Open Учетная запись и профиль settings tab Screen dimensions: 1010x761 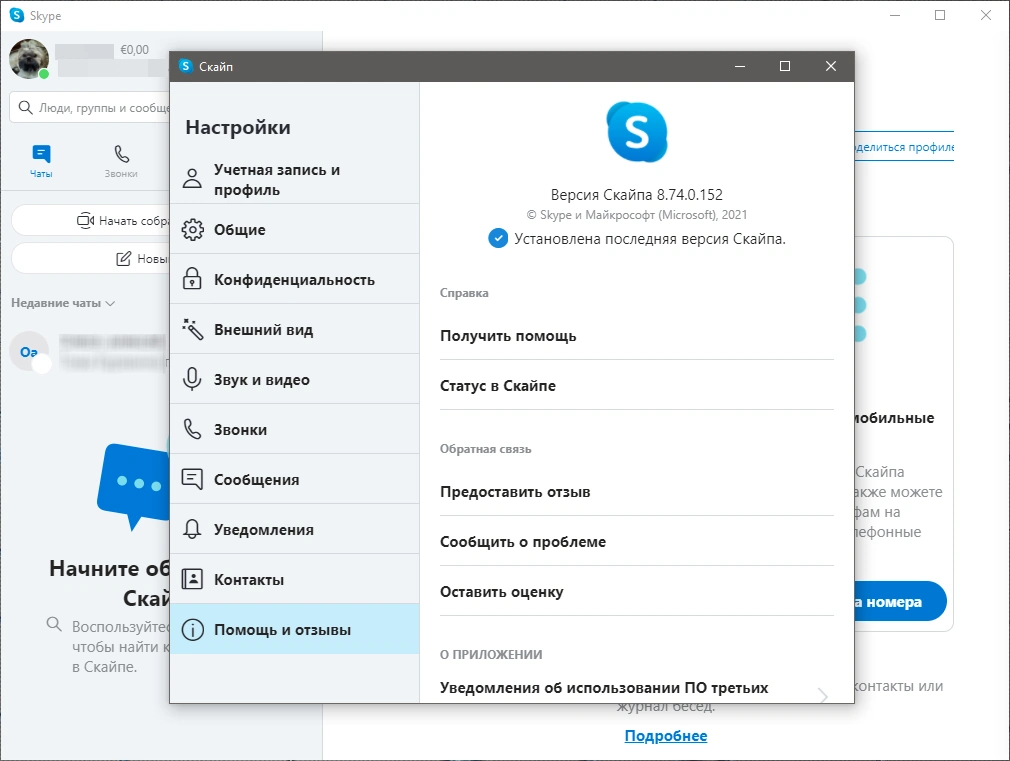[x=295, y=179]
